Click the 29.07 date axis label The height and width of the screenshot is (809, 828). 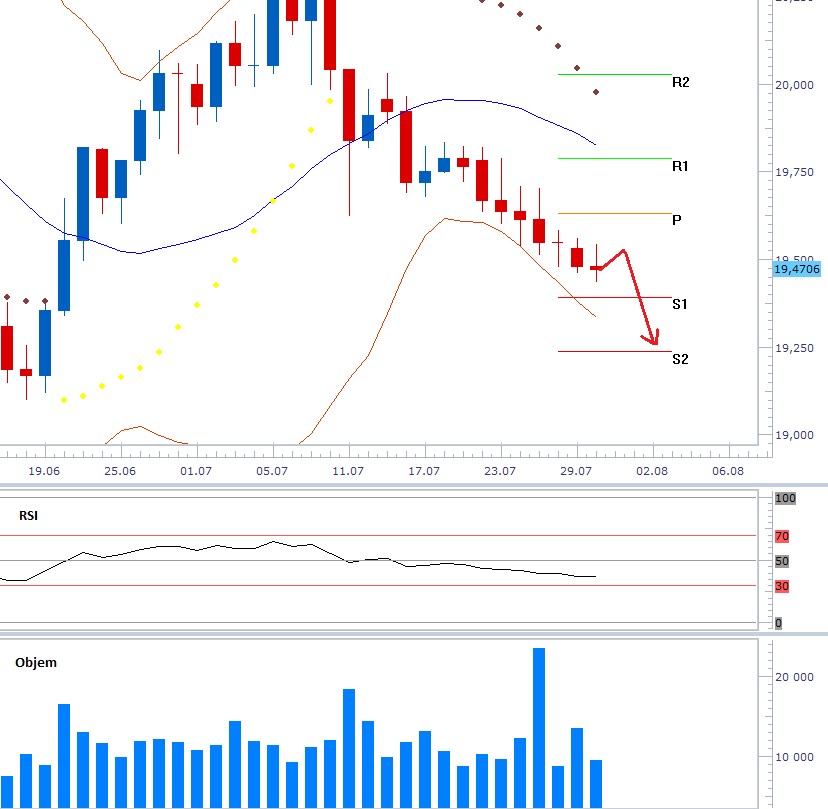pos(576,471)
